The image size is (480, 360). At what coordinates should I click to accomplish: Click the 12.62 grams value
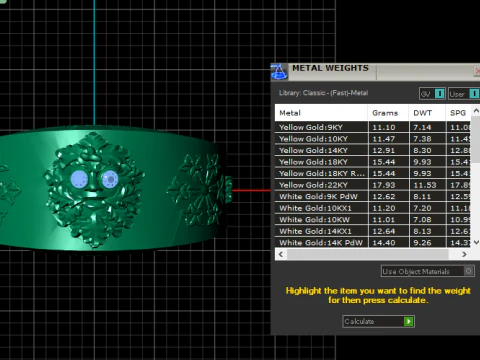(x=384, y=197)
